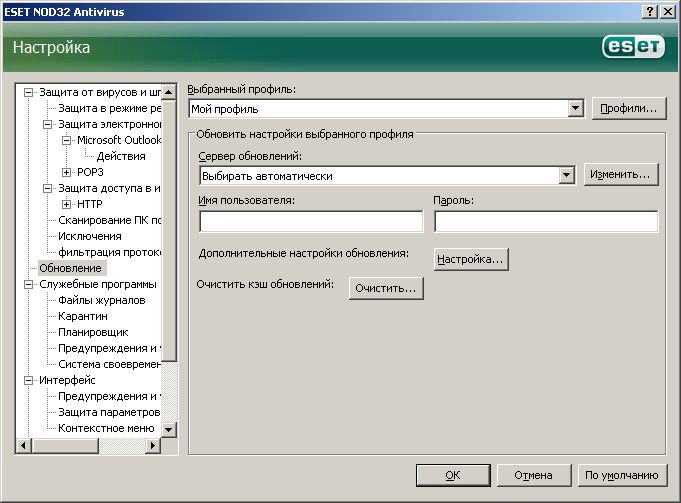Viewport: 681px width, 503px height.
Task: Select Контекстное меню tree item
Action: [106, 428]
